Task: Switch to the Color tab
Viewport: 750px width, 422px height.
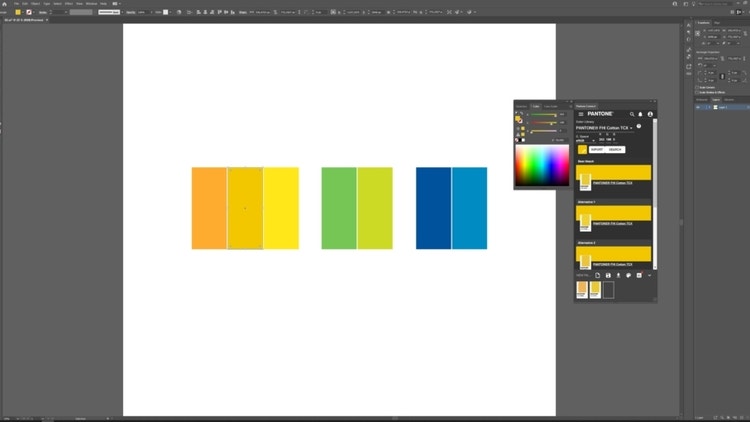Action: tap(536, 106)
